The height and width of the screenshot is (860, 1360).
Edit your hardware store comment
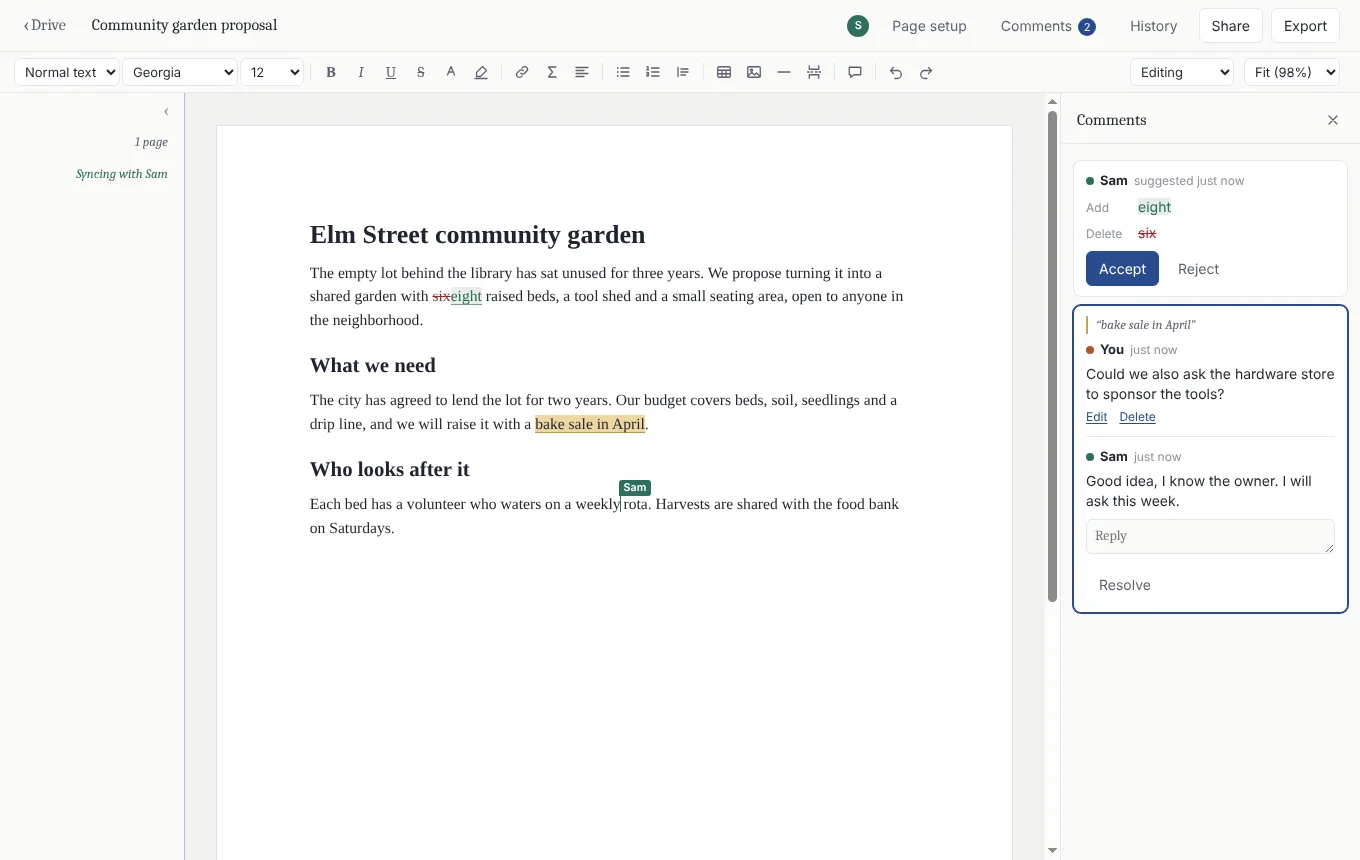coord(1096,417)
